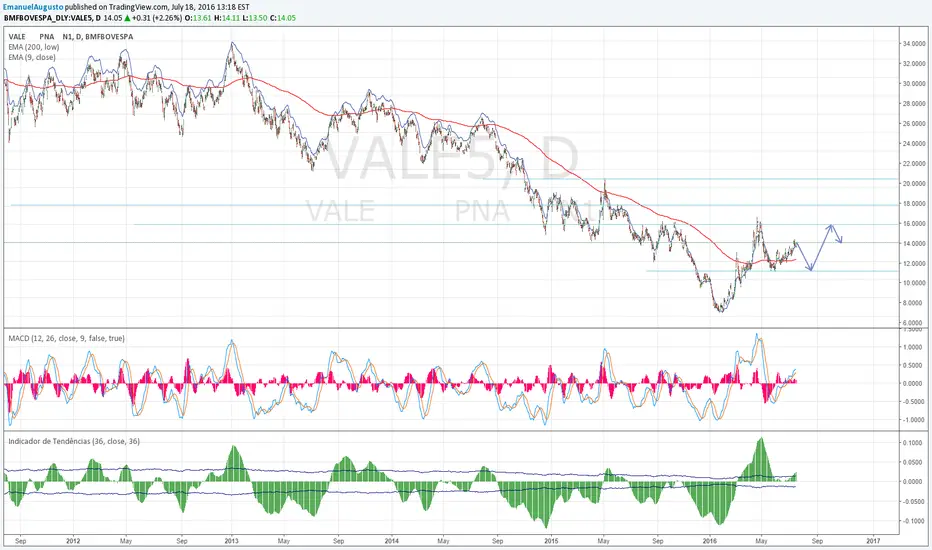The height and width of the screenshot is (550, 932).
Task: Select the +0.31 (+2.26%) change value
Action: (157, 18)
